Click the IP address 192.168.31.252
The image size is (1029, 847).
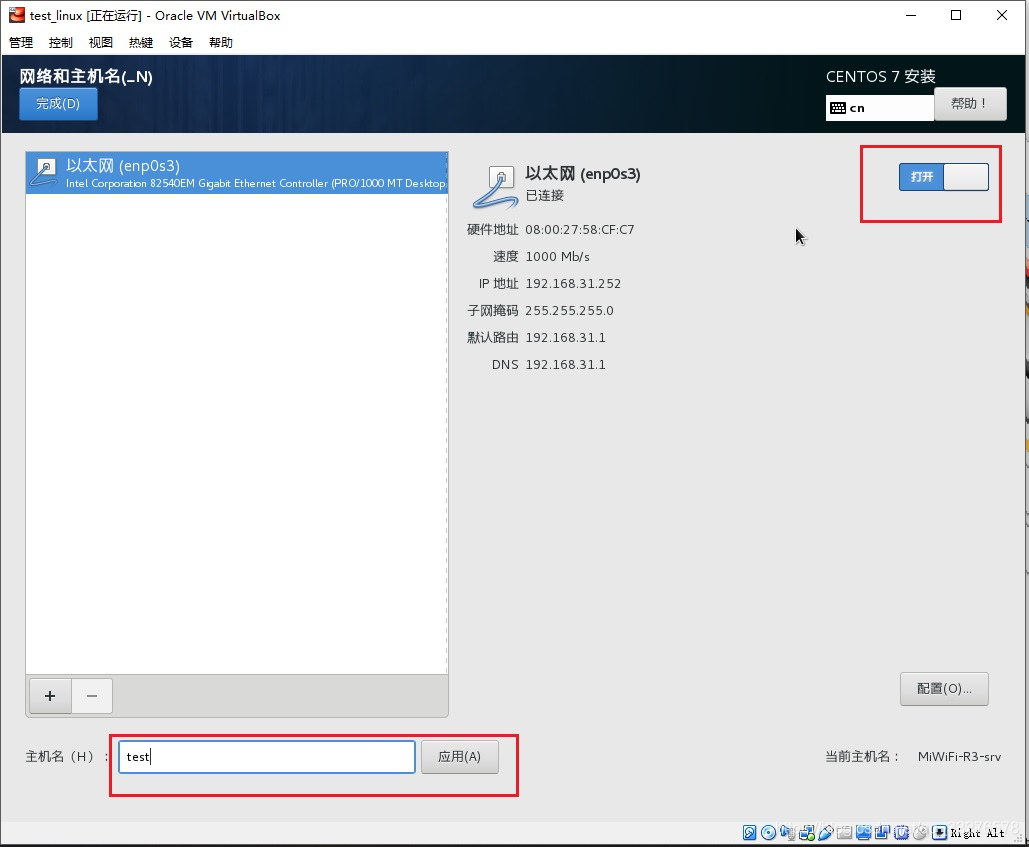pyautogui.click(x=573, y=283)
